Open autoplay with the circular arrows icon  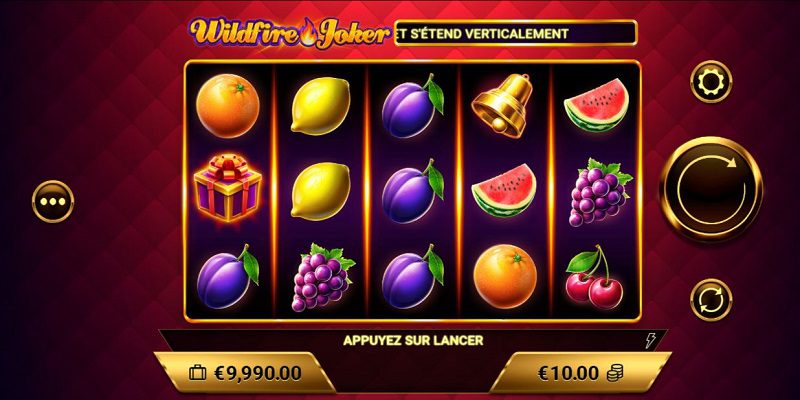click(711, 300)
